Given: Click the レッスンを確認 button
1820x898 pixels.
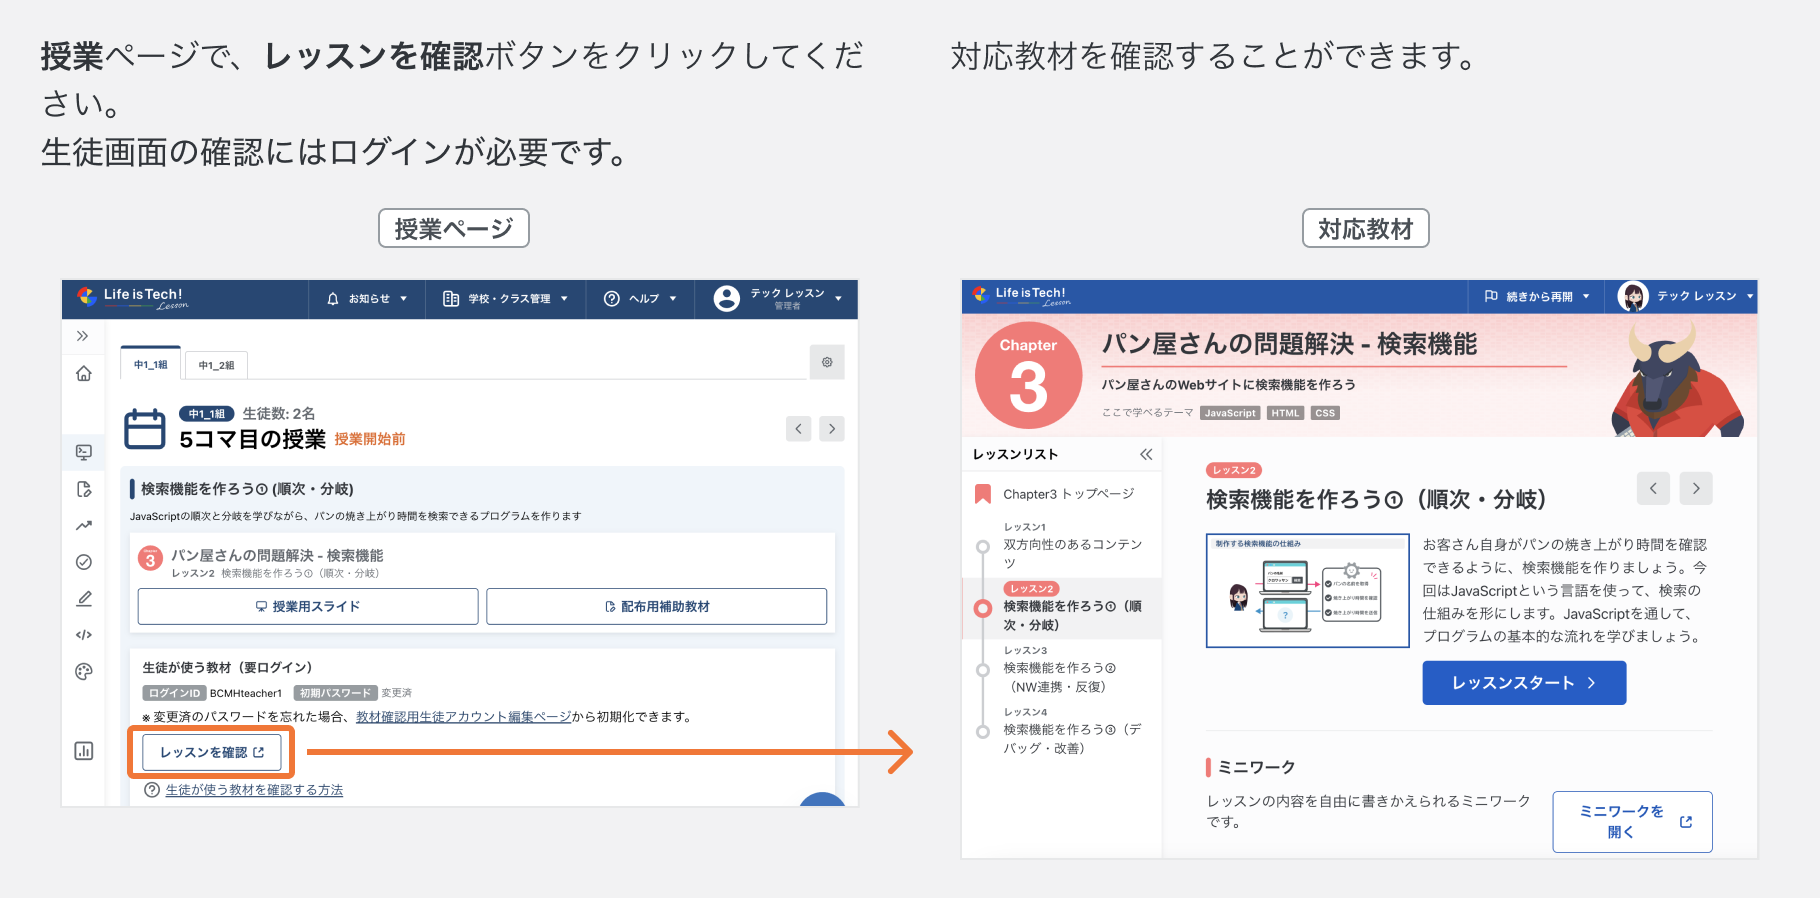Looking at the screenshot, I should (x=212, y=753).
